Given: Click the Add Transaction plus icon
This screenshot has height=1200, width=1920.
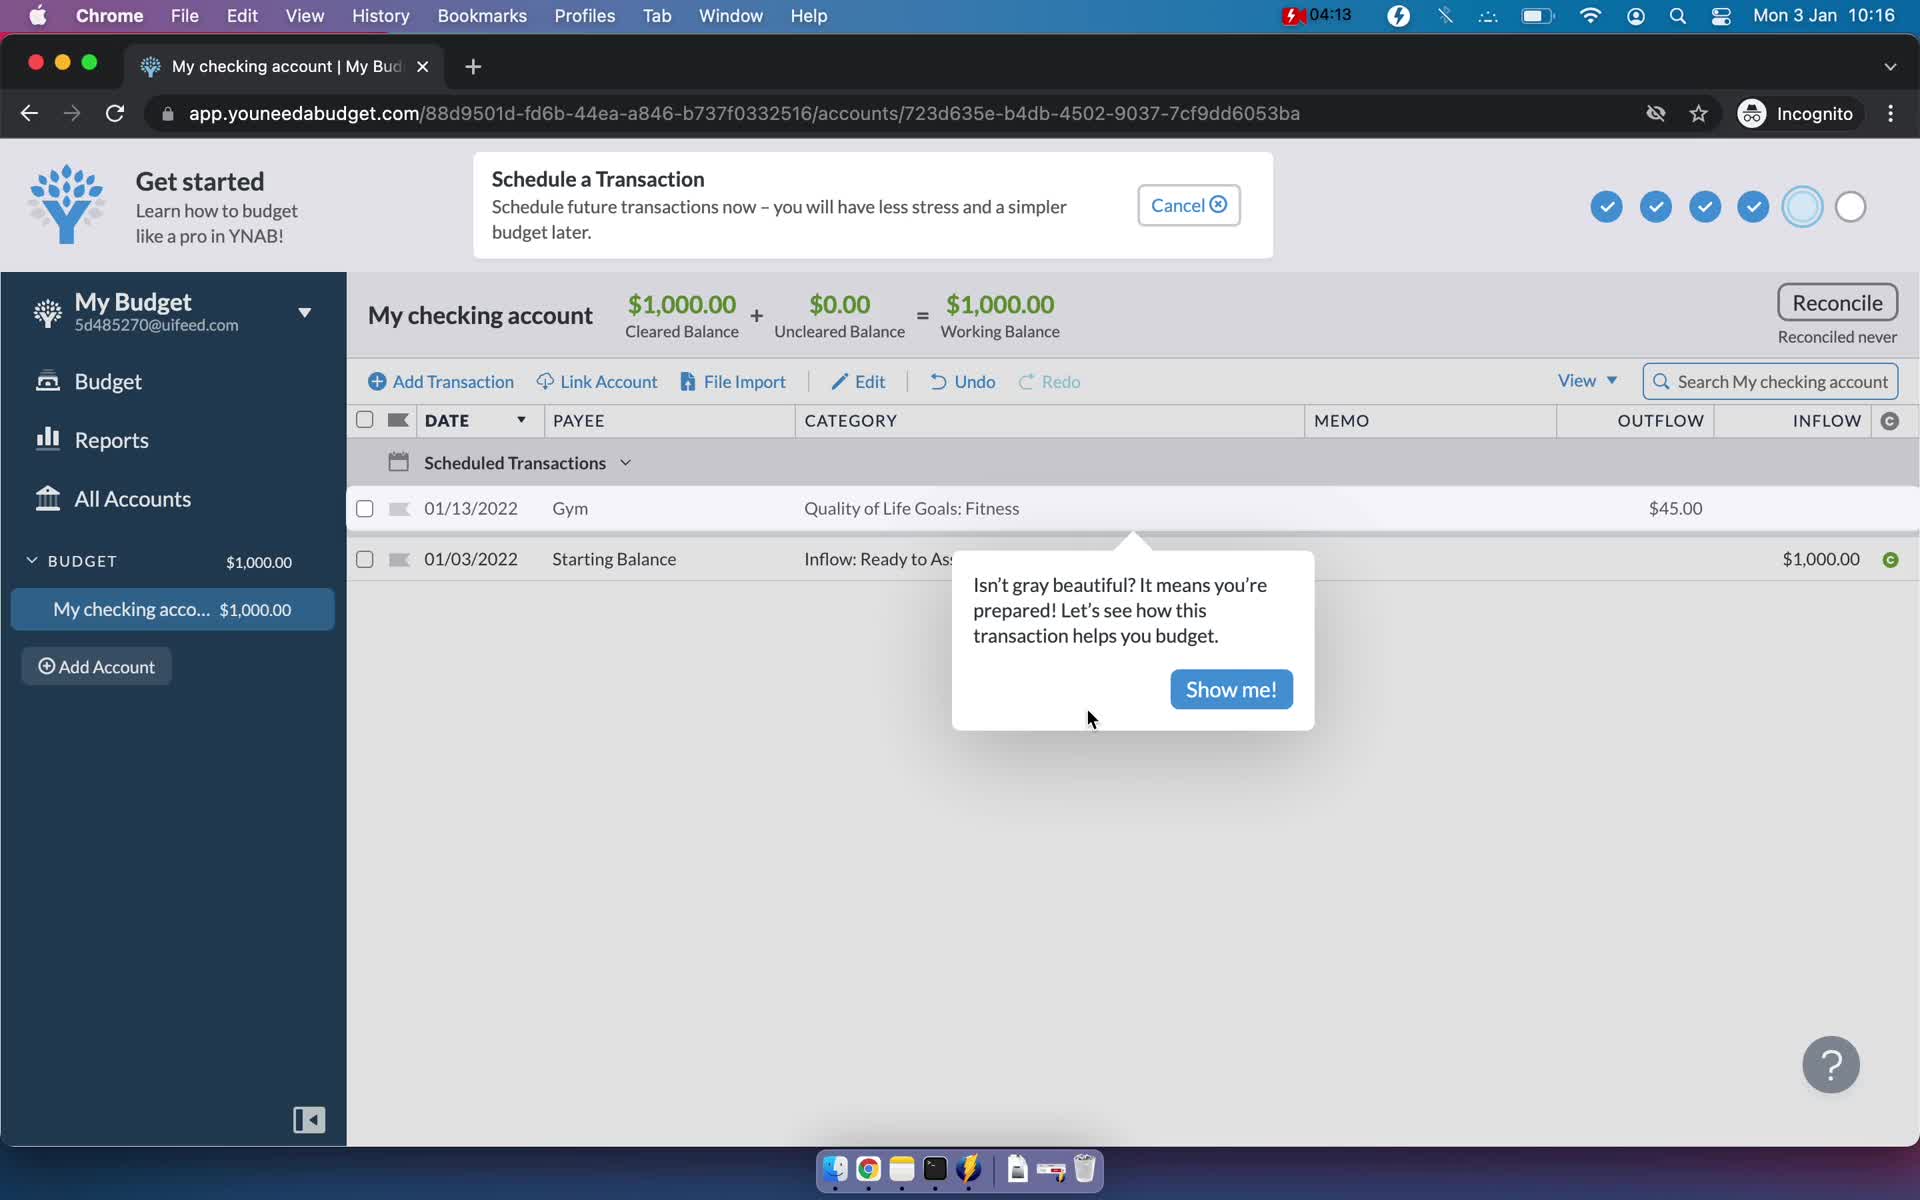Looking at the screenshot, I should point(377,380).
